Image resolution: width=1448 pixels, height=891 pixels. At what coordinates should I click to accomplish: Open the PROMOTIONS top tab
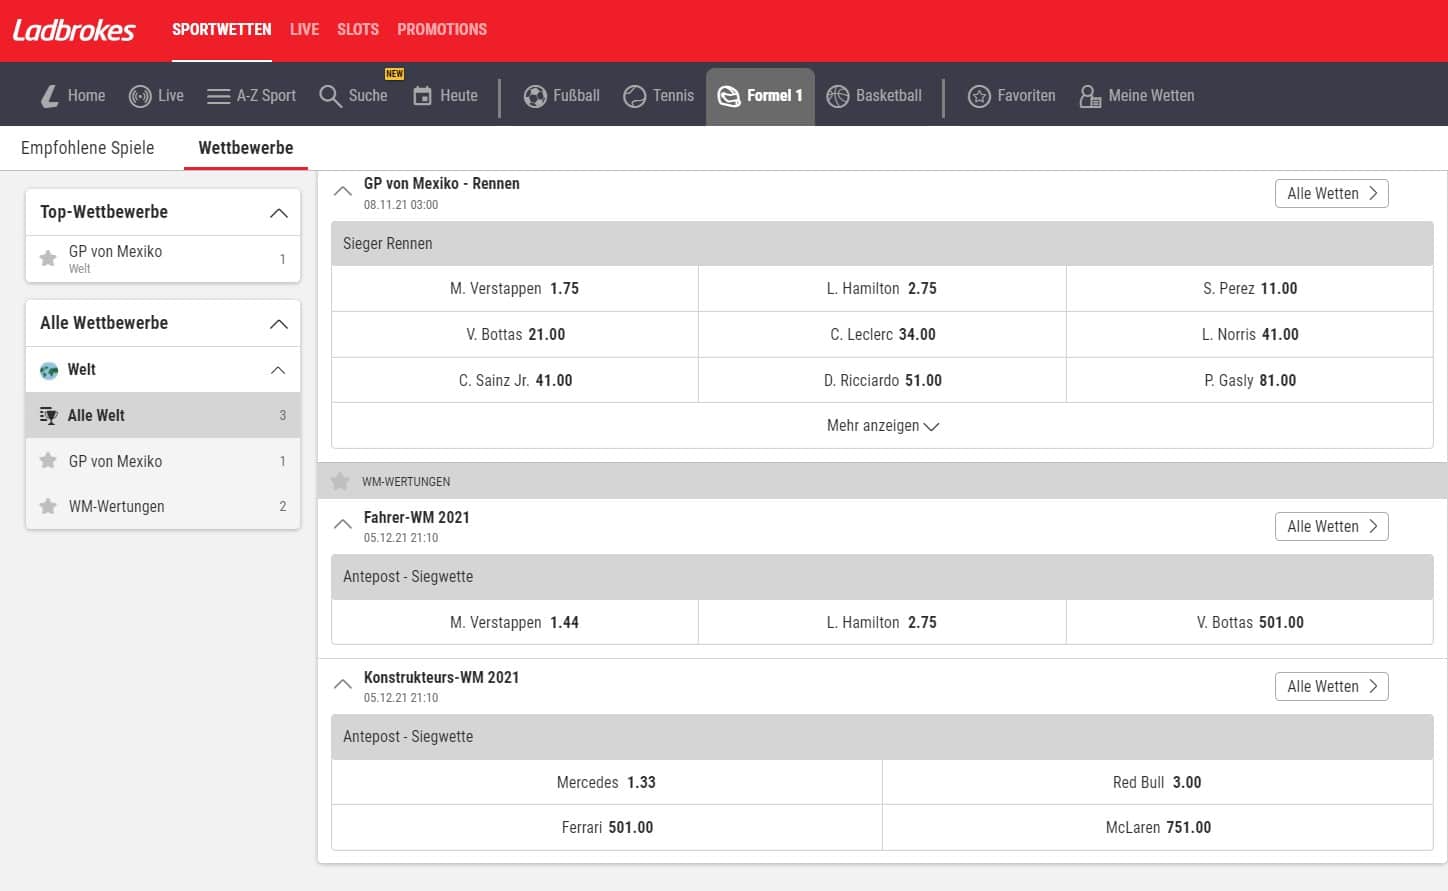click(442, 30)
